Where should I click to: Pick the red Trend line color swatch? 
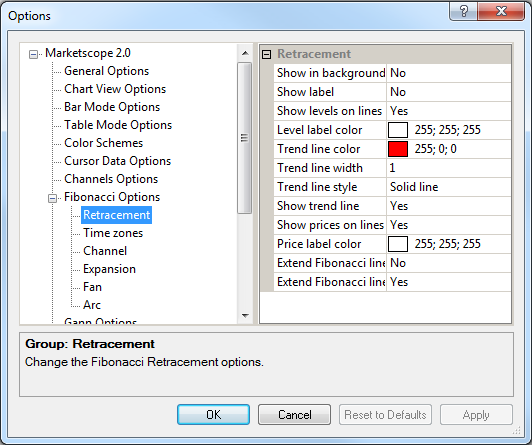click(398, 149)
